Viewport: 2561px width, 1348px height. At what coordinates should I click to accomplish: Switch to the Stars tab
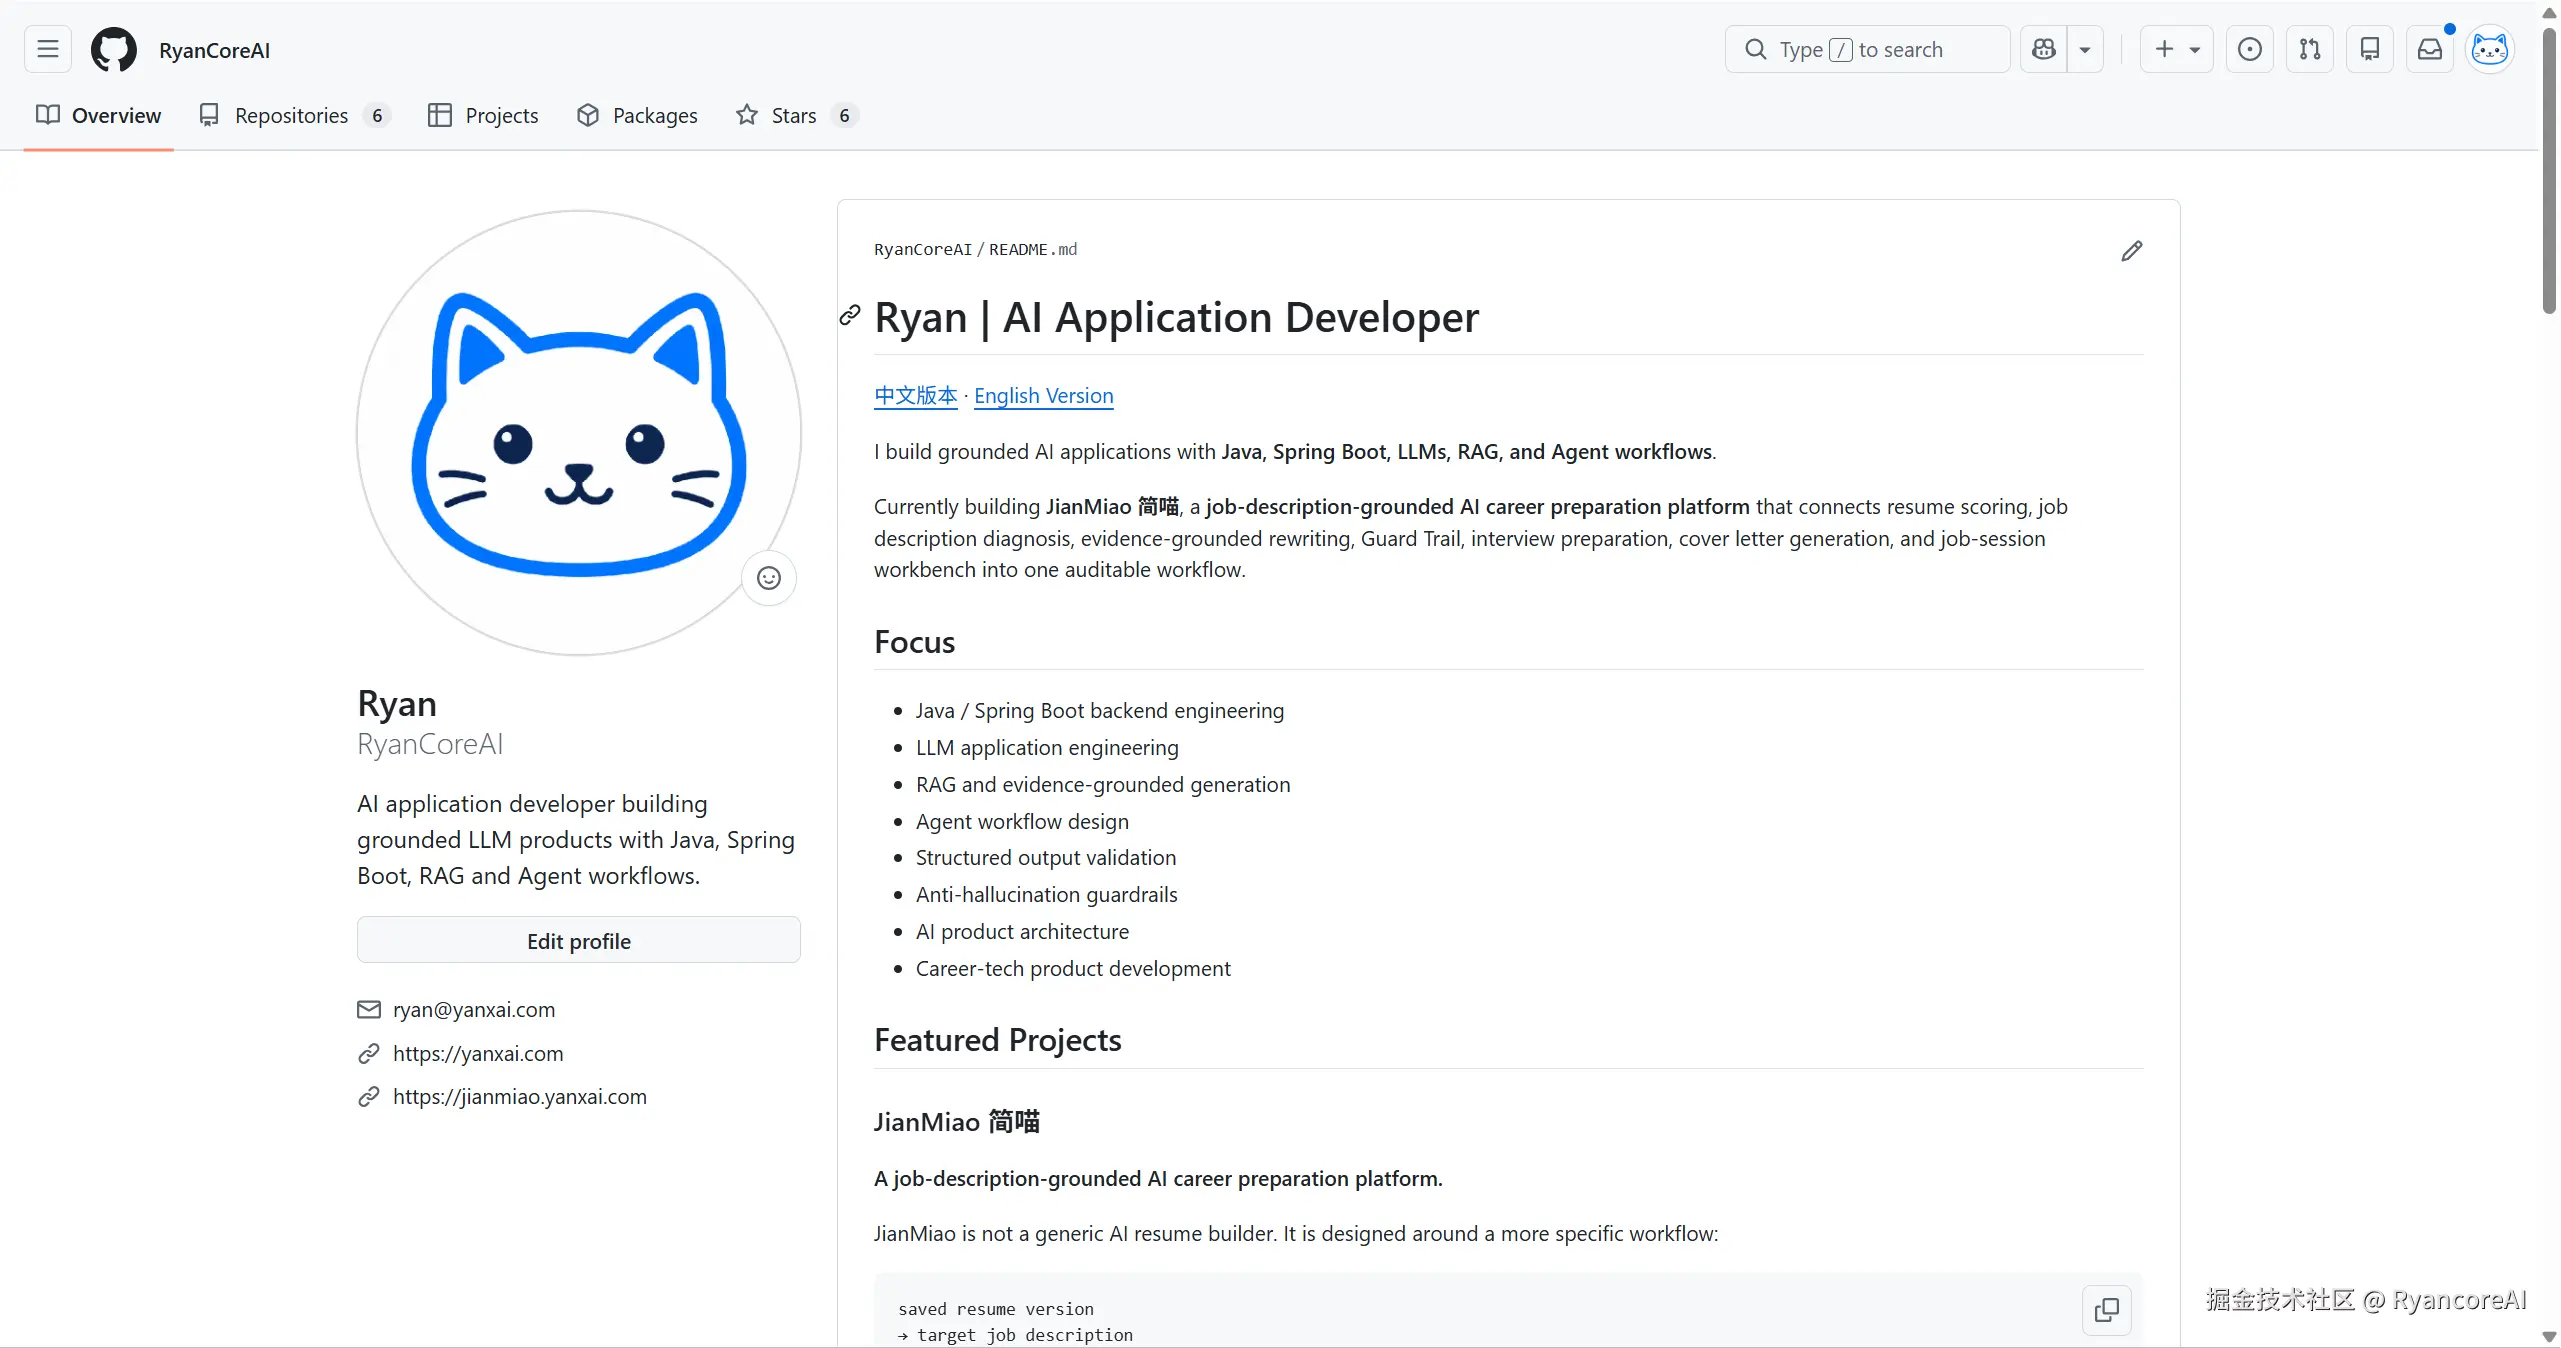coord(797,115)
